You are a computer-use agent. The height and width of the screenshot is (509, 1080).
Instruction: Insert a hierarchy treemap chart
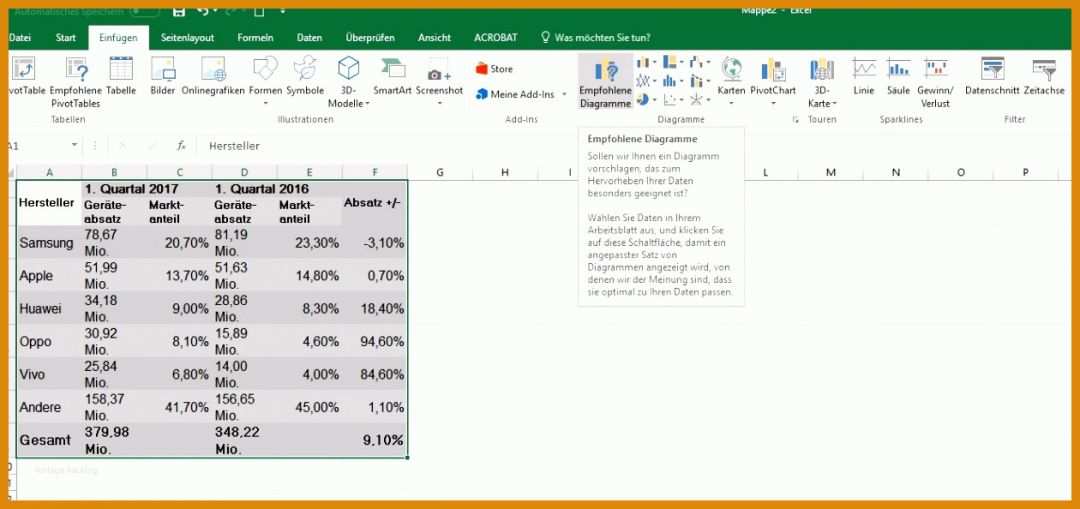[672, 63]
